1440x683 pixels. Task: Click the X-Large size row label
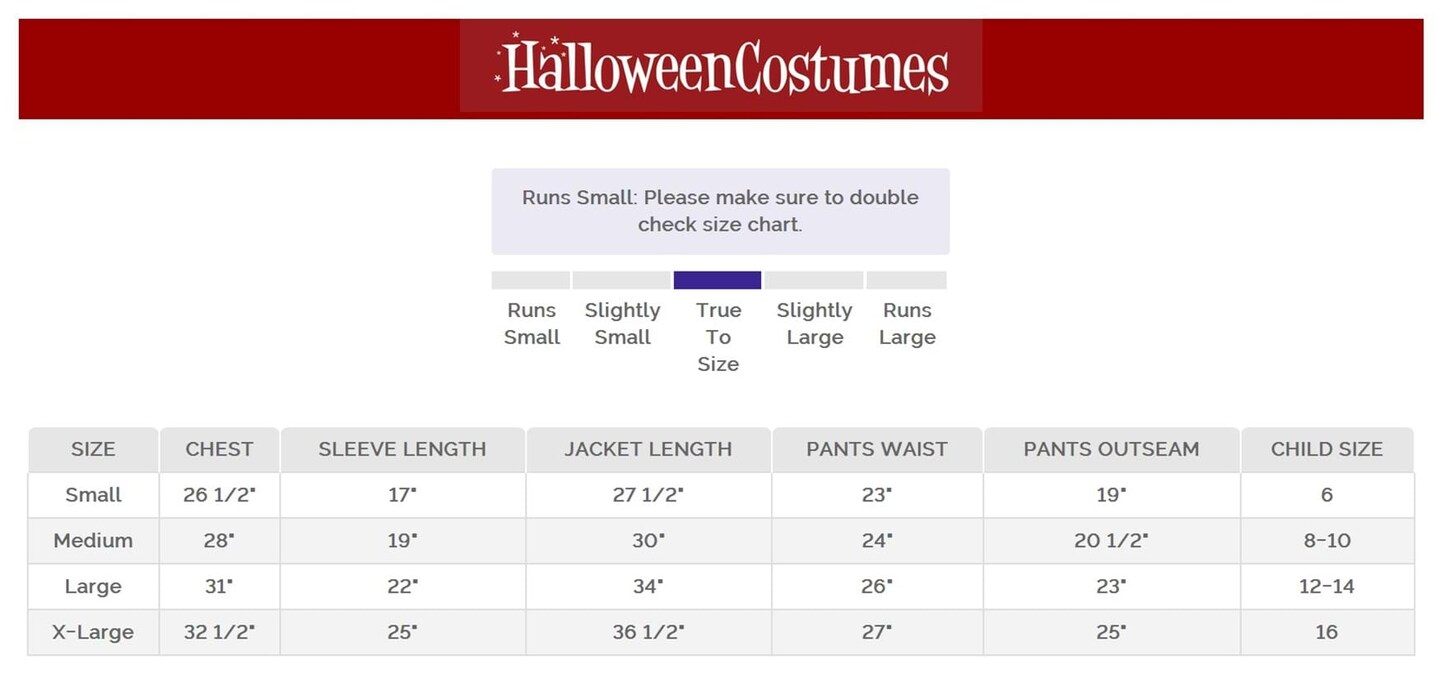[x=93, y=633]
